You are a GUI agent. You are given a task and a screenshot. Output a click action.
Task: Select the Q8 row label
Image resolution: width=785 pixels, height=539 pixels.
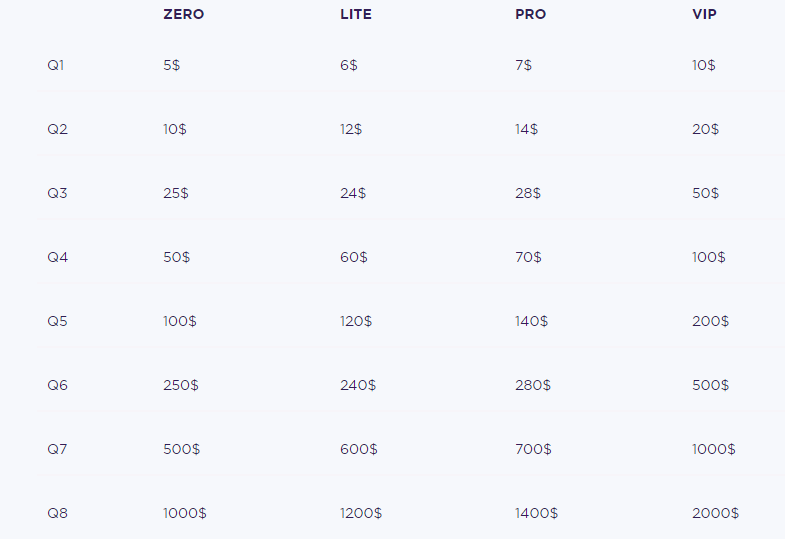tap(57, 513)
